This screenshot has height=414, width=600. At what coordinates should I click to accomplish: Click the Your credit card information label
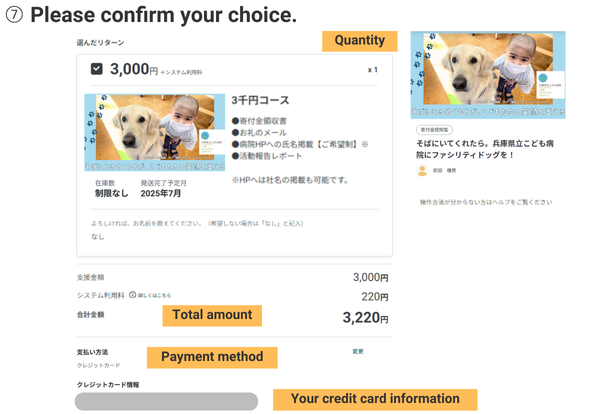click(375, 398)
